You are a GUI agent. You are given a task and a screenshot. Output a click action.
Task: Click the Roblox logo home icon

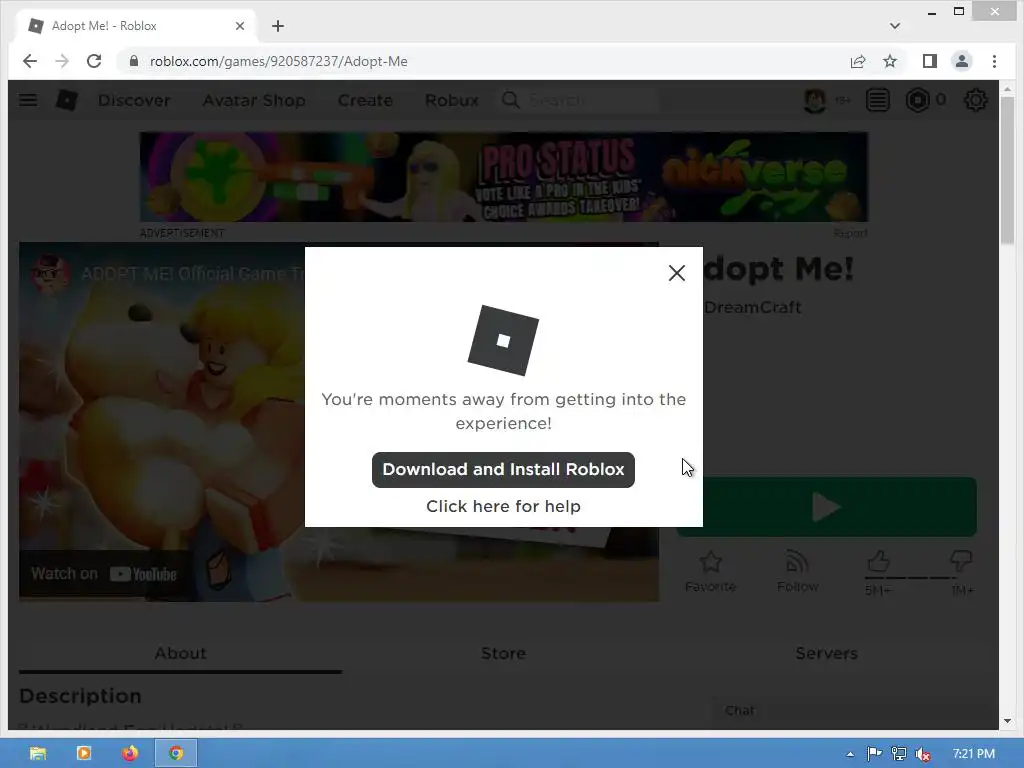67,100
